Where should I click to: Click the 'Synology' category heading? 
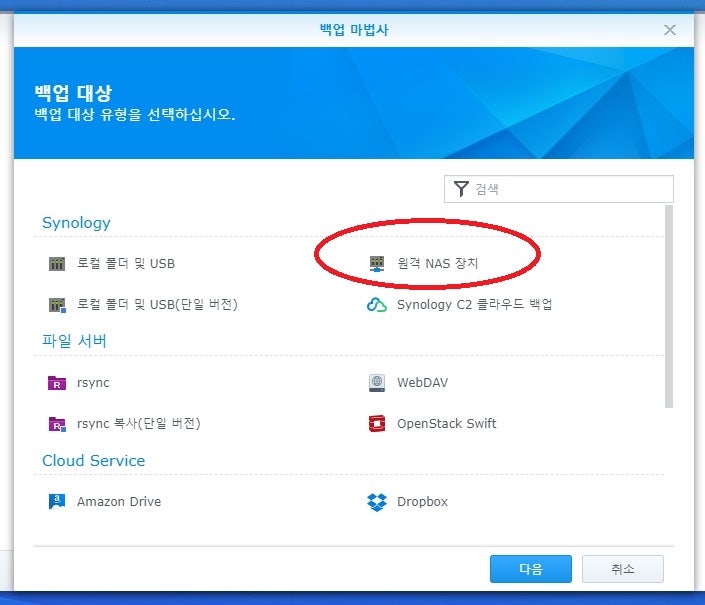(x=76, y=223)
